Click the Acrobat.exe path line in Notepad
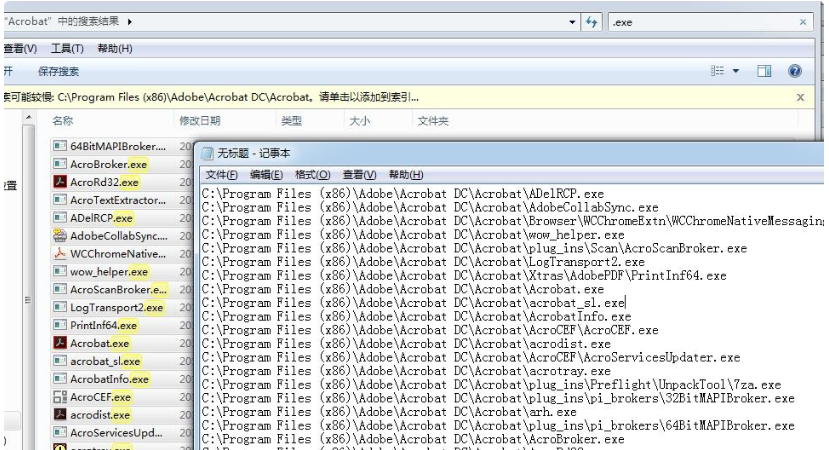Viewport: 829px width, 450px height. (x=403, y=289)
